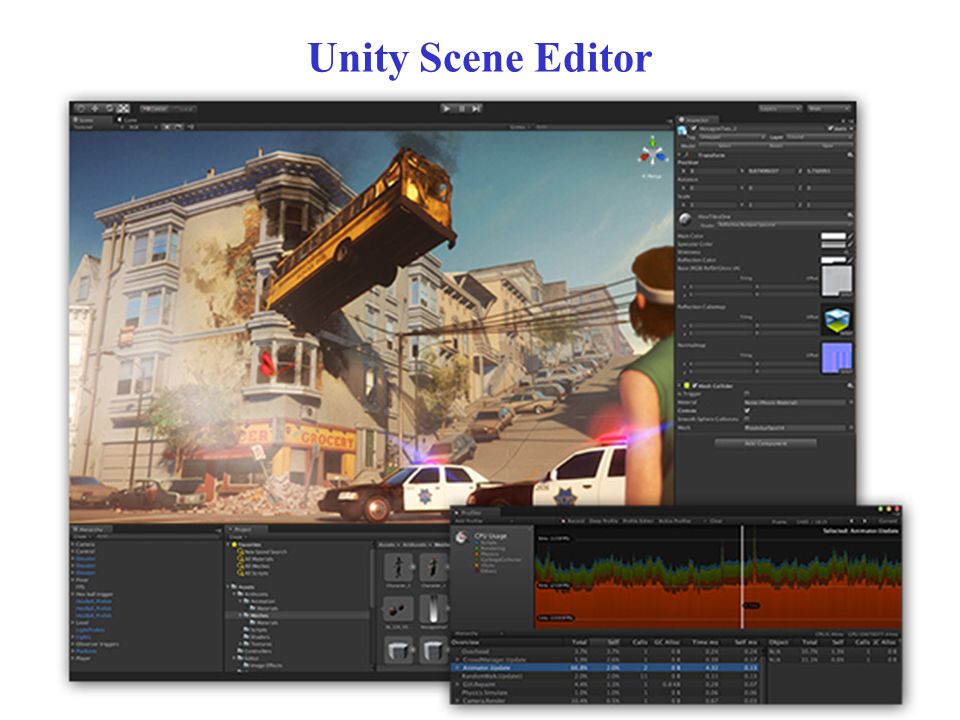This screenshot has width=960, height=720.
Task: Collapse the Mesh Collider component
Action: point(680,386)
